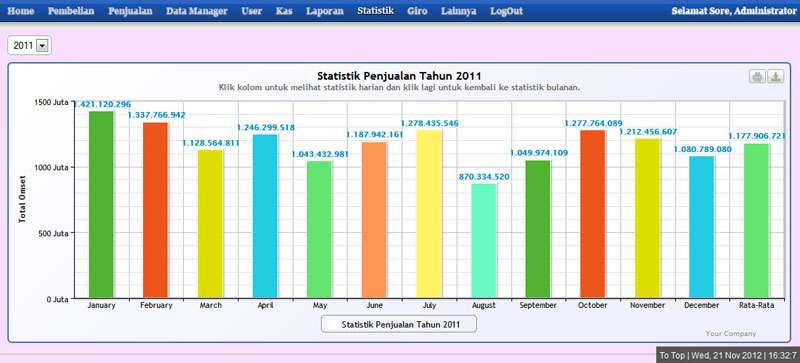Viewport: 800px width, 363px height.
Task: Open the Data Manager menu
Action: tap(196, 11)
